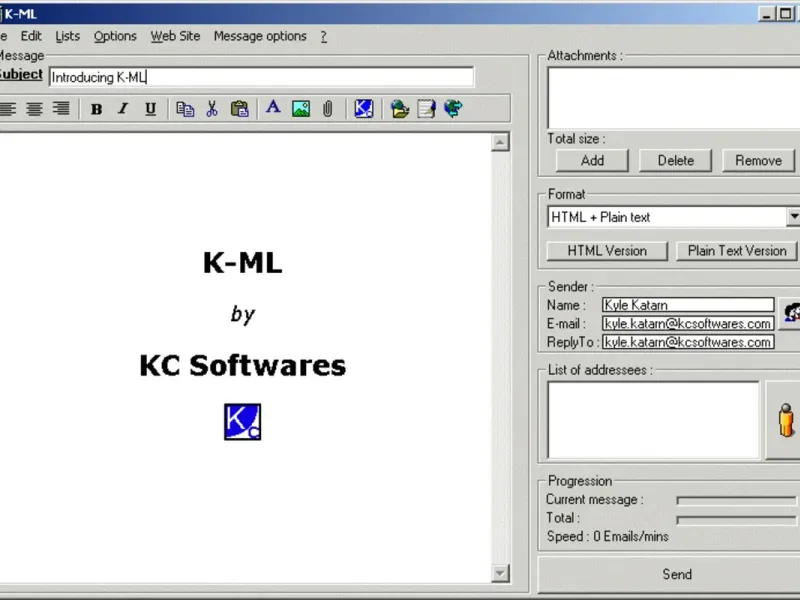This screenshot has height=600, width=800.
Task: Open the Format dropdown list
Action: 792,217
